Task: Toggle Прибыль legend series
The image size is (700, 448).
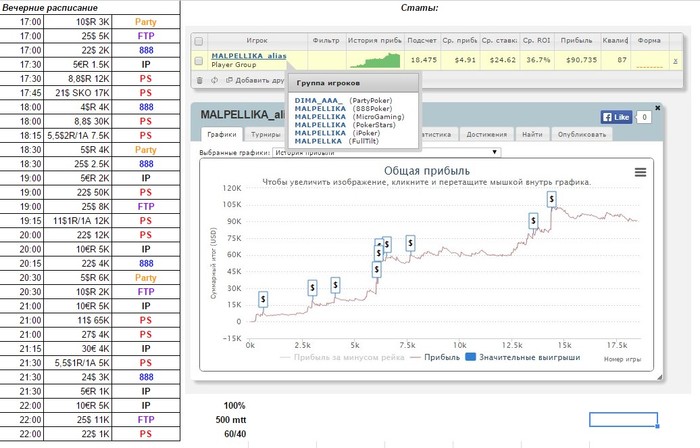Action: coord(435,357)
